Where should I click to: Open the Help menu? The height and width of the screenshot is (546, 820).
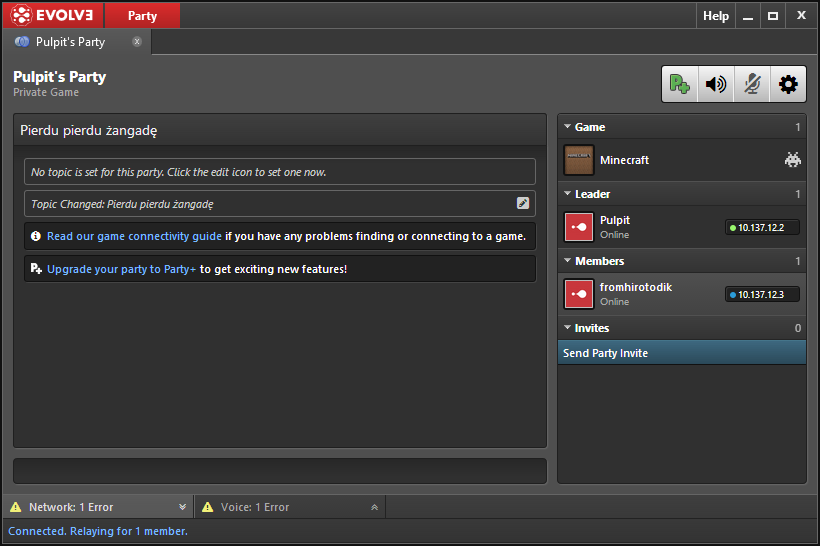coord(716,16)
